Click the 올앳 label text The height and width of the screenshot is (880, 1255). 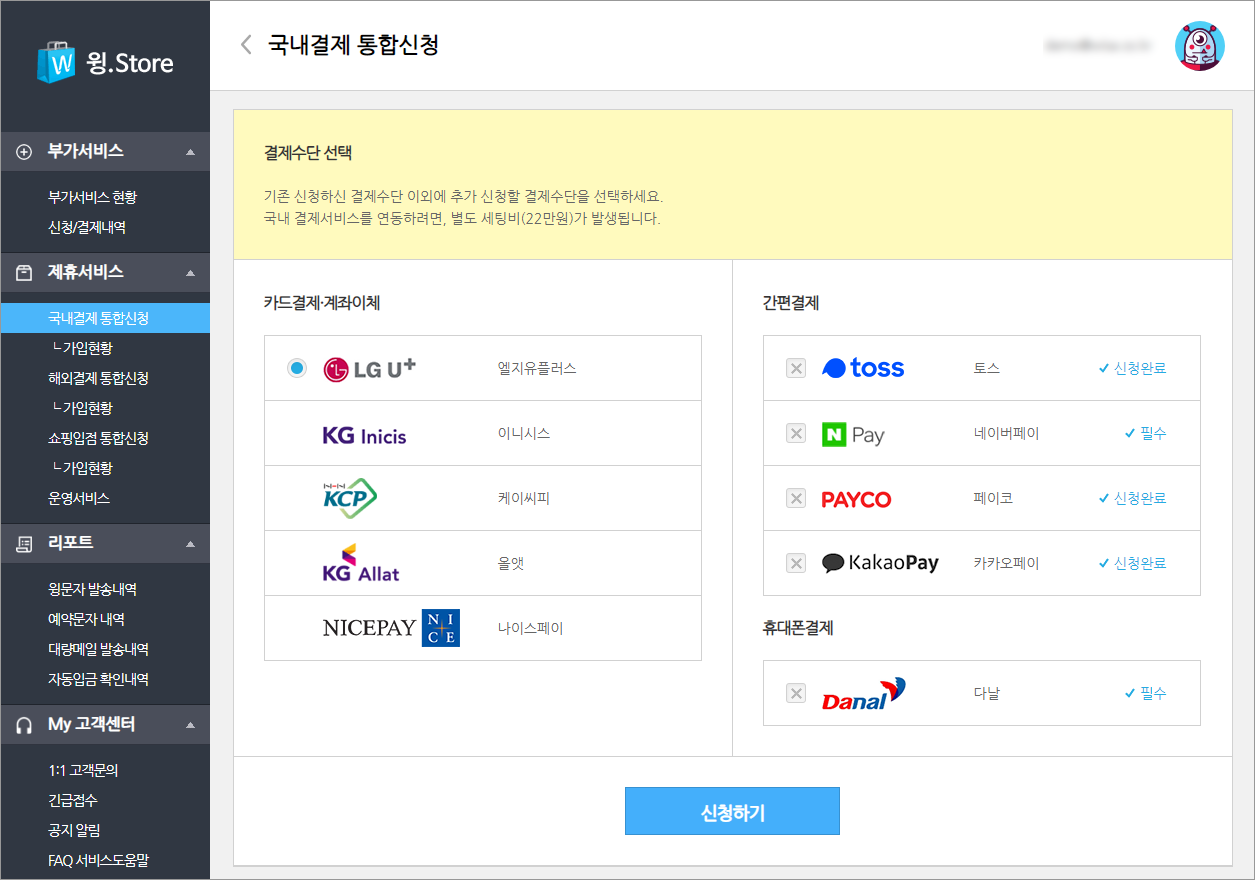click(511, 563)
